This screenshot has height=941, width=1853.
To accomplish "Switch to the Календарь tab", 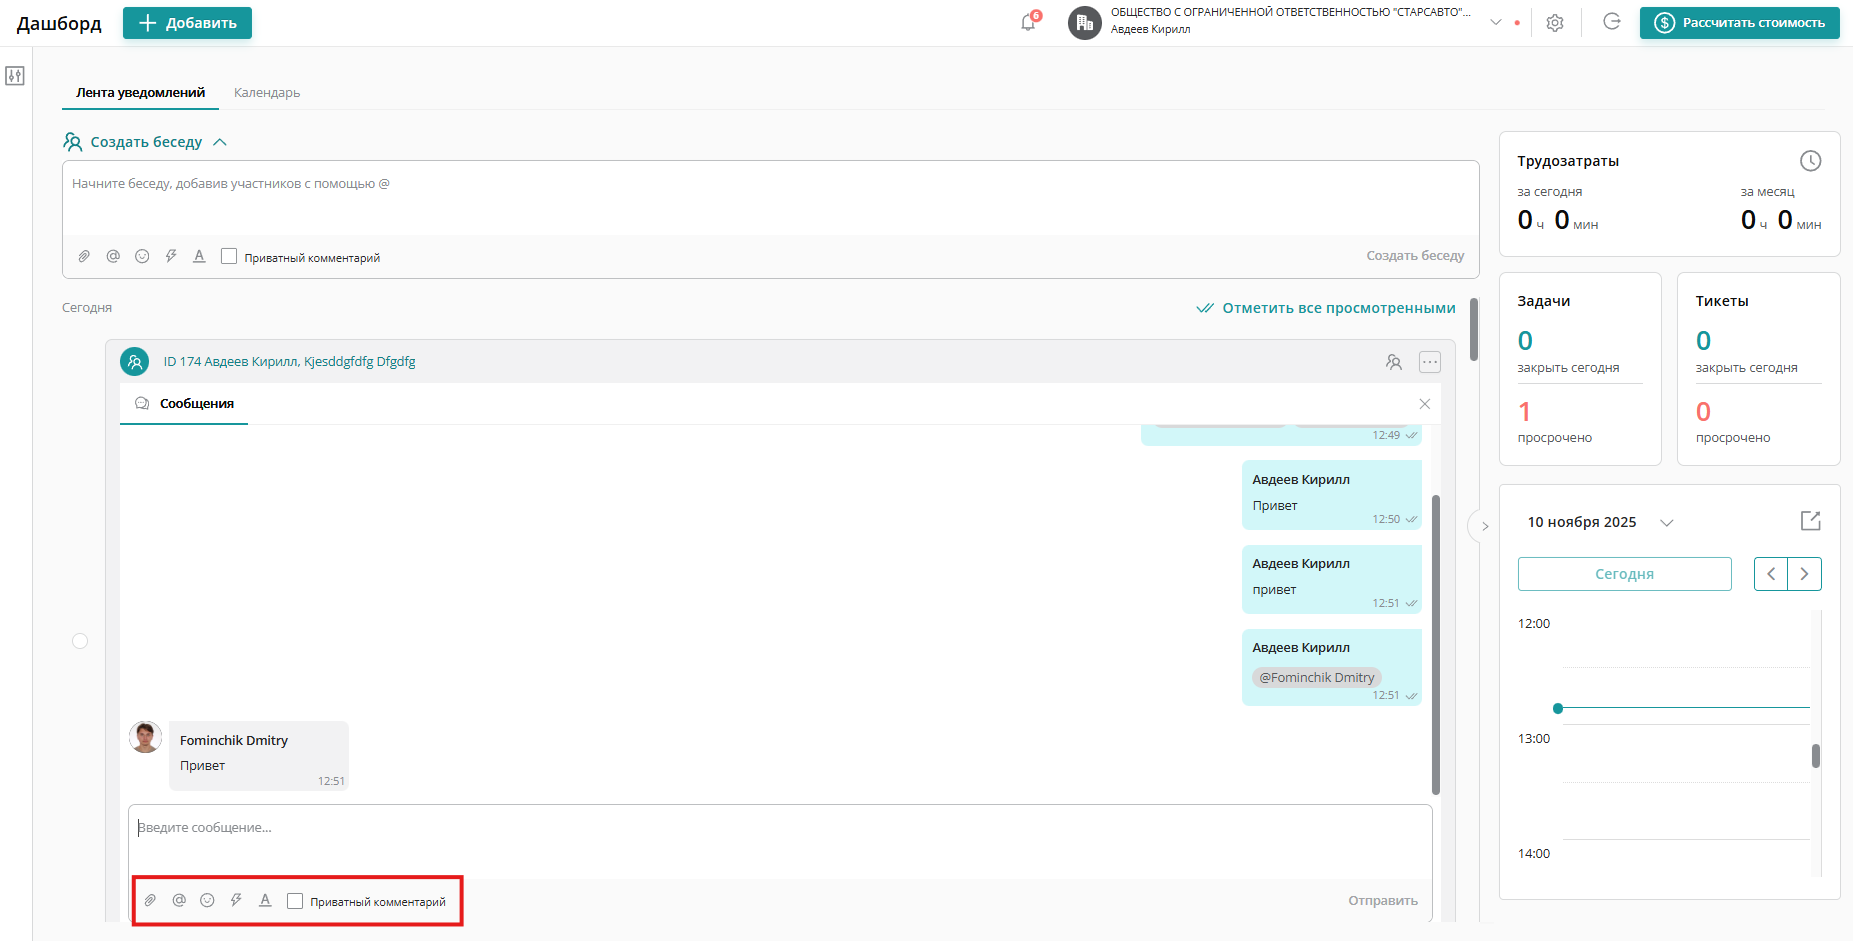I will pos(267,93).
